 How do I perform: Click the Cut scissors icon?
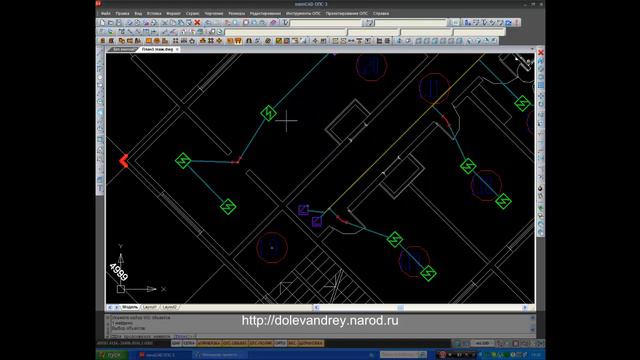[x=165, y=22]
